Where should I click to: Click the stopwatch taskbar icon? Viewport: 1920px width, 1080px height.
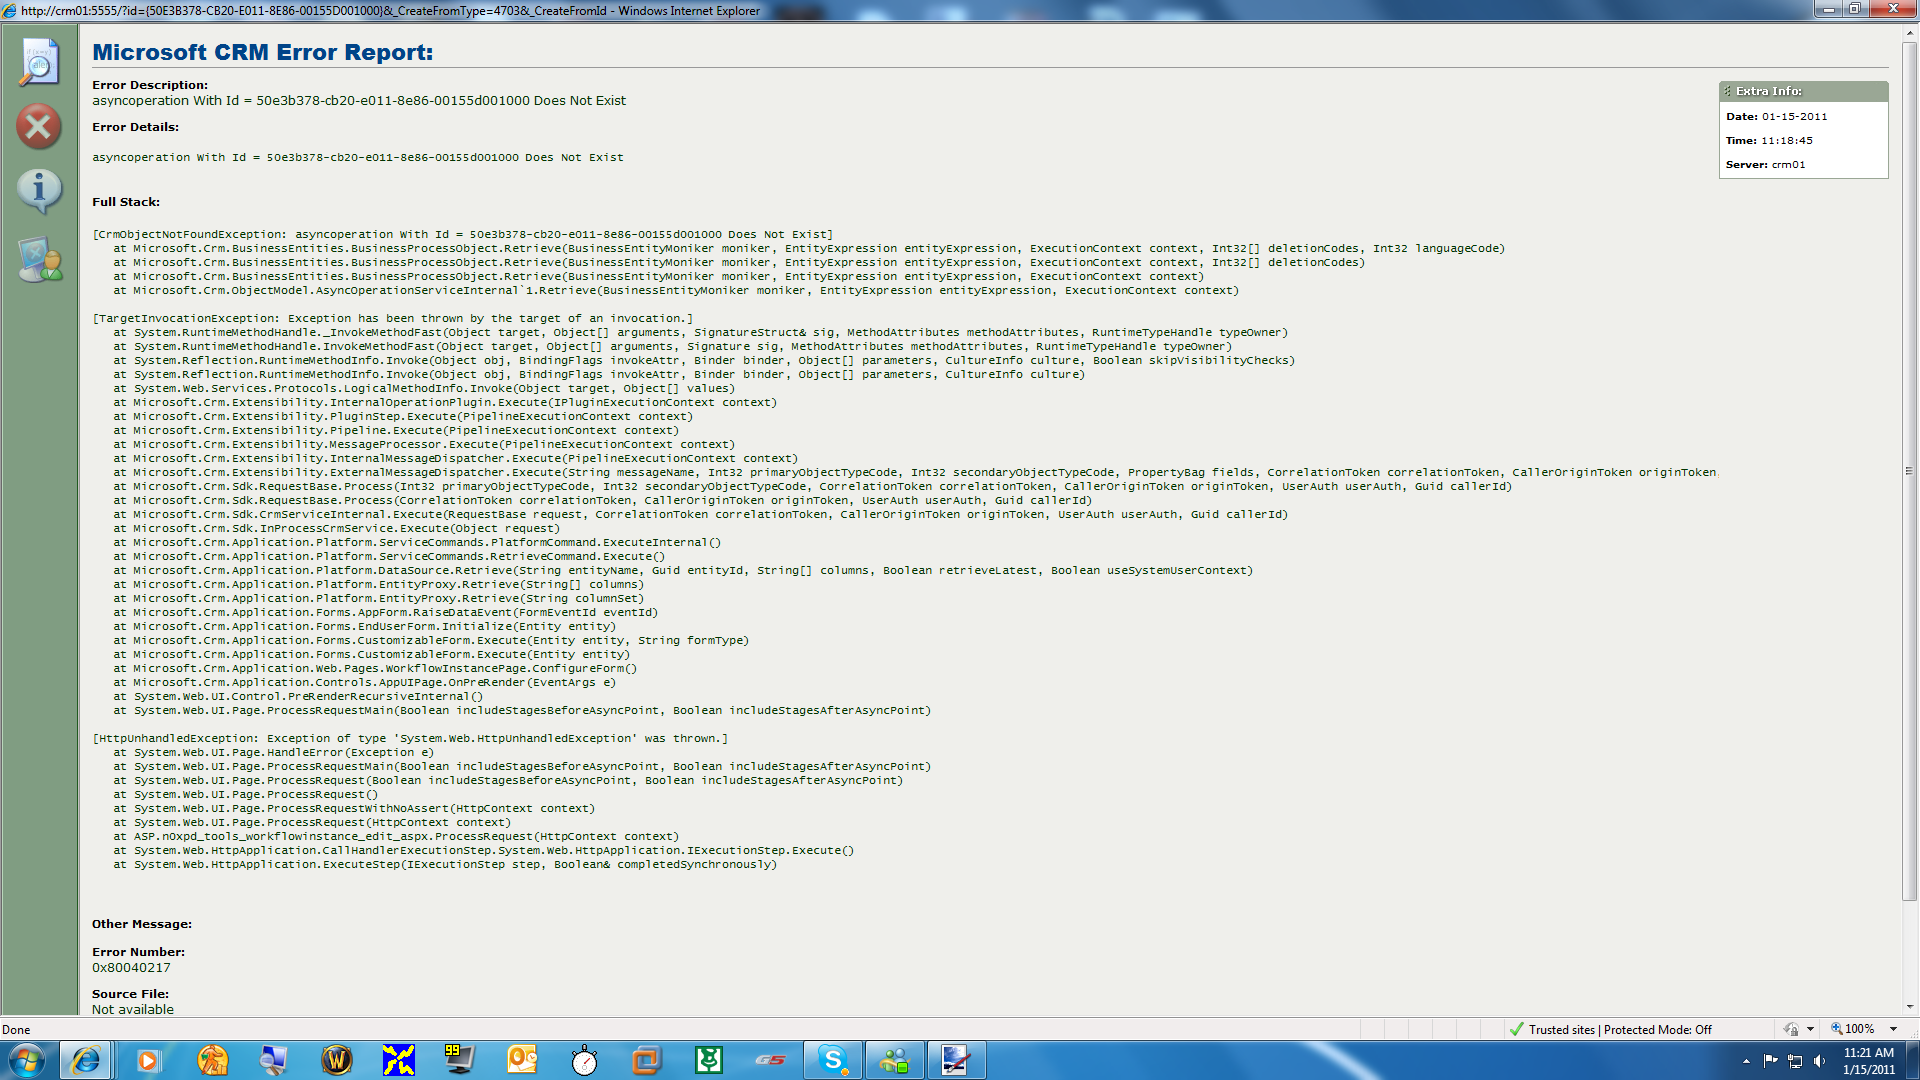pyautogui.click(x=584, y=1060)
